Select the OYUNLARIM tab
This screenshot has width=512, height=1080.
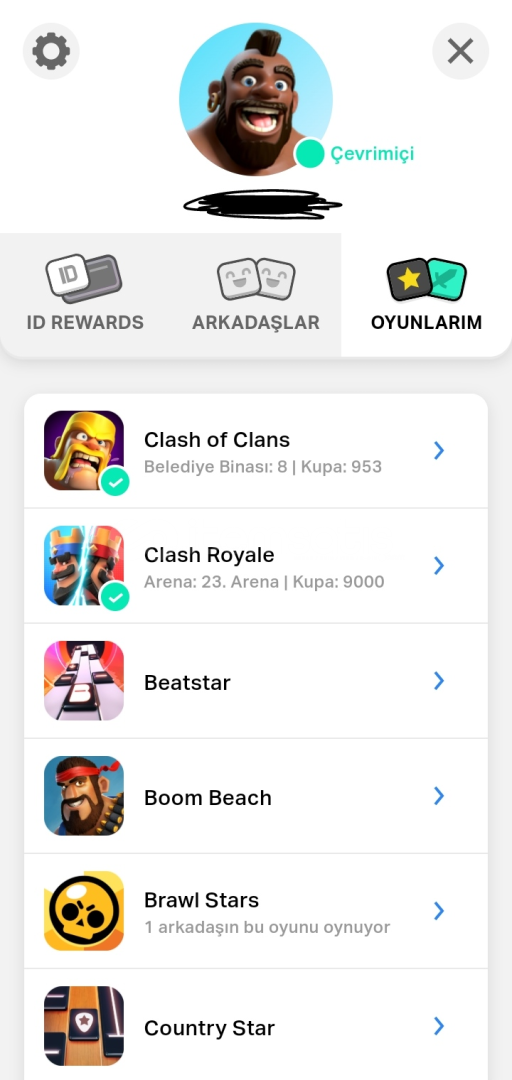(427, 294)
